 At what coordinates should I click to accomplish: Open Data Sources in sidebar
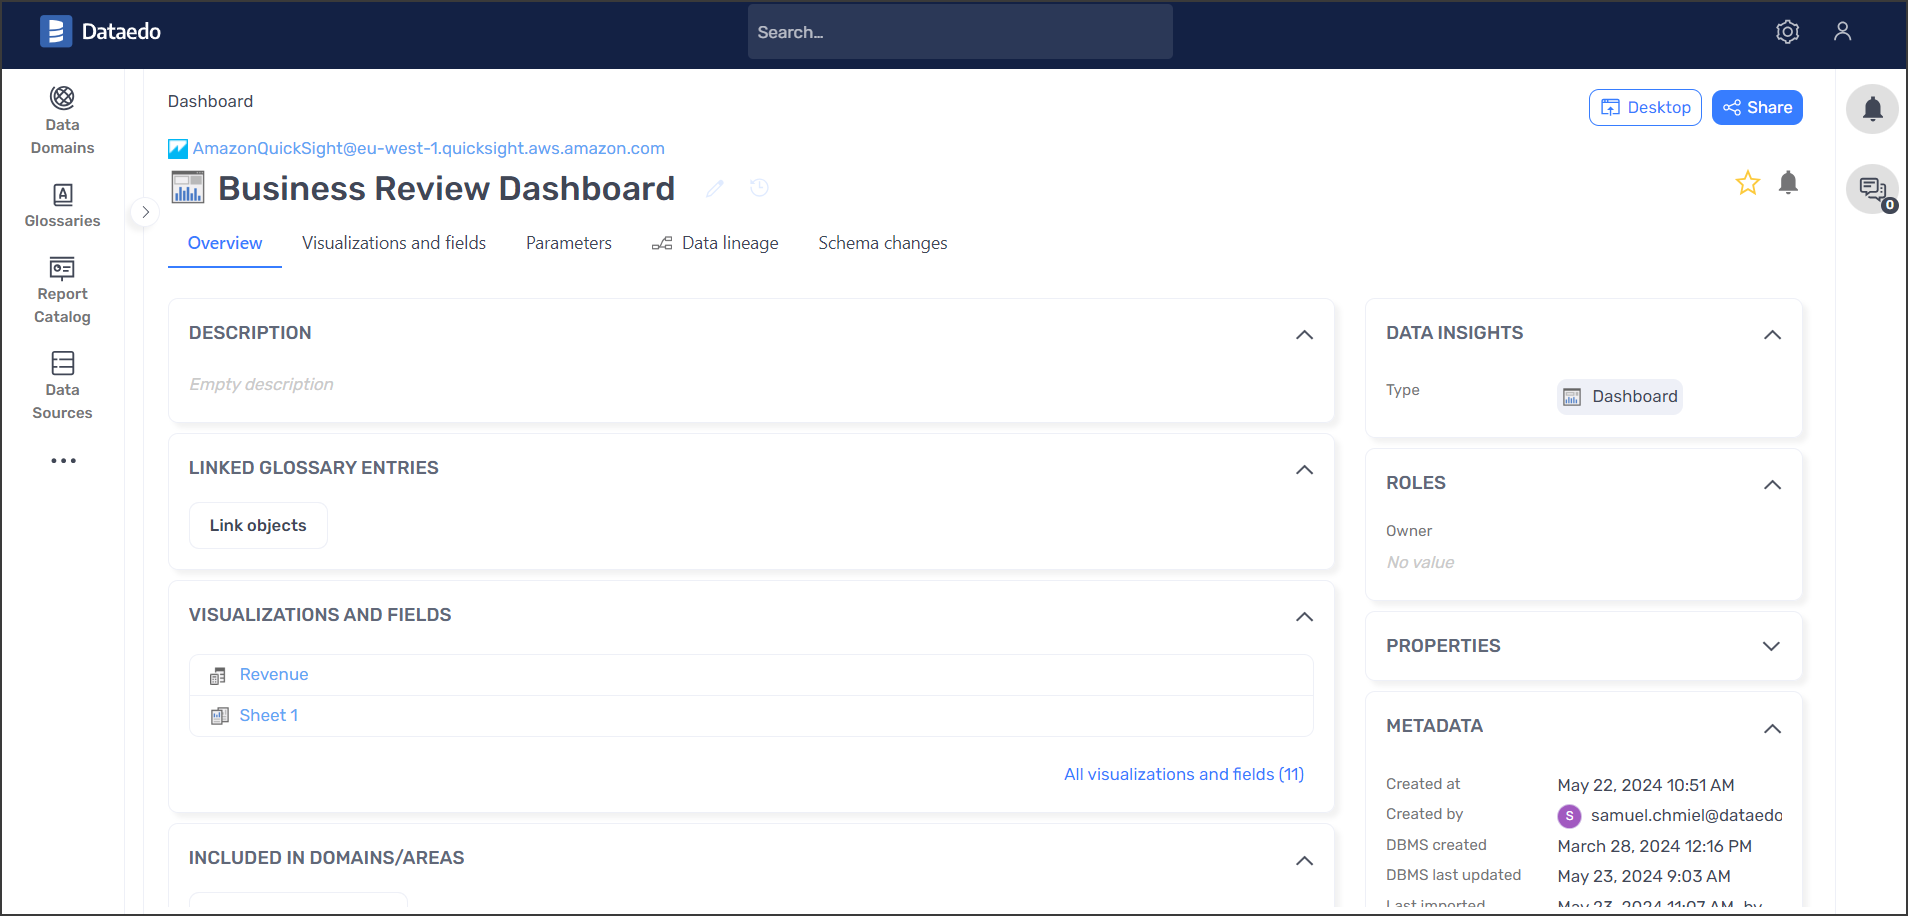[62, 386]
